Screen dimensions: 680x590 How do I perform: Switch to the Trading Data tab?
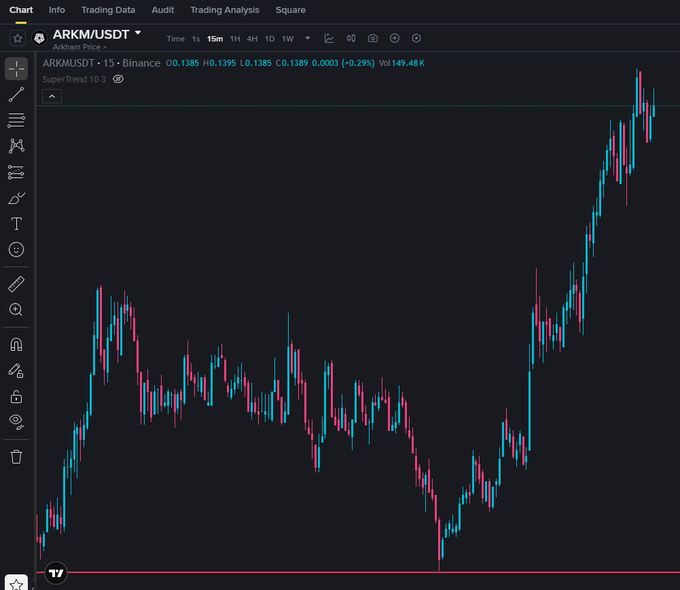108,10
